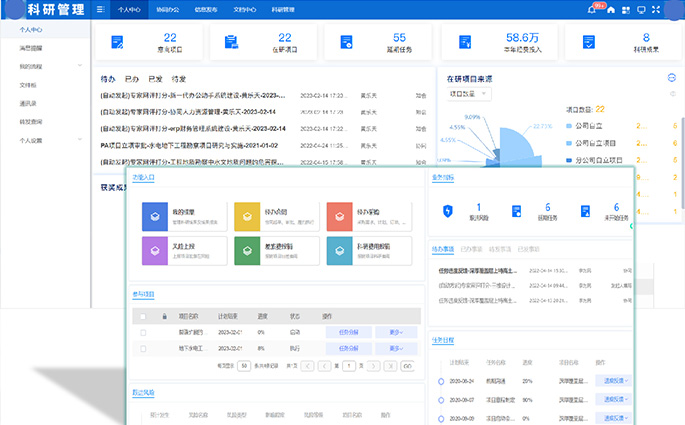The height and width of the screenshot is (425, 685).
Task: Click the GO pagination button
Action: point(407,366)
